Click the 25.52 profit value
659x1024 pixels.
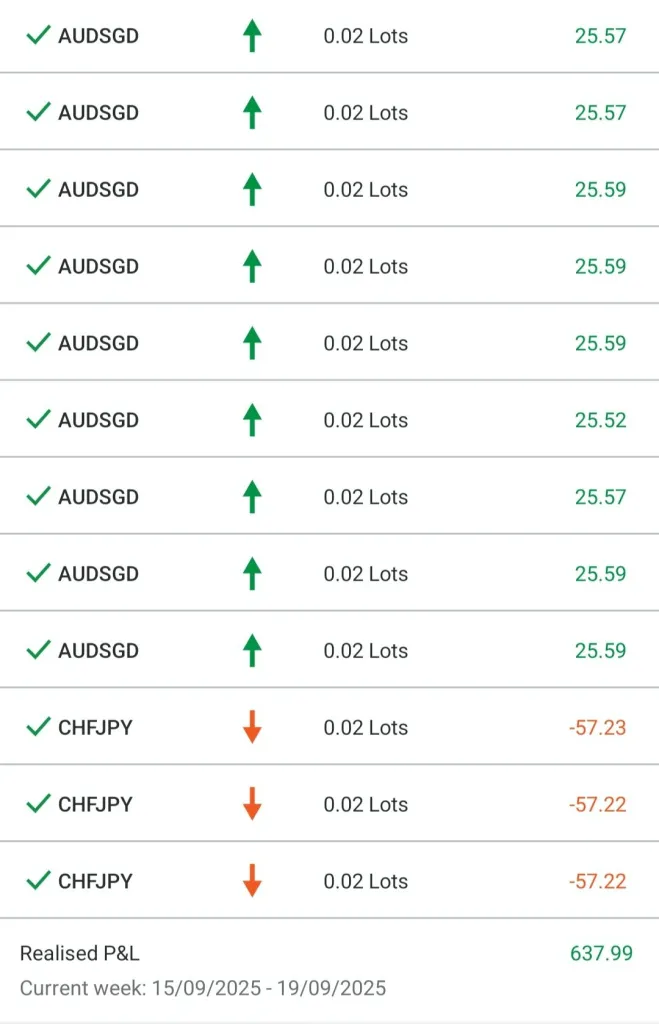click(x=600, y=420)
